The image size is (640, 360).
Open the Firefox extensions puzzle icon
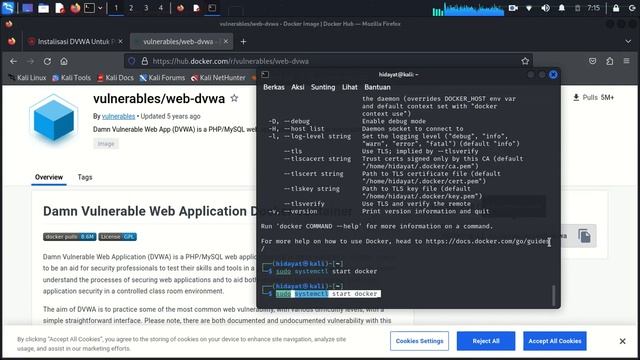(x=610, y=61)
